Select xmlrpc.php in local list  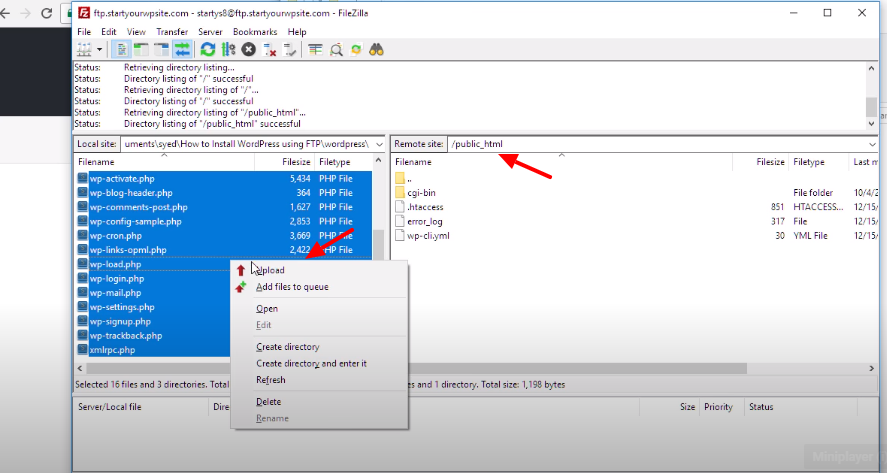(112, 350)
